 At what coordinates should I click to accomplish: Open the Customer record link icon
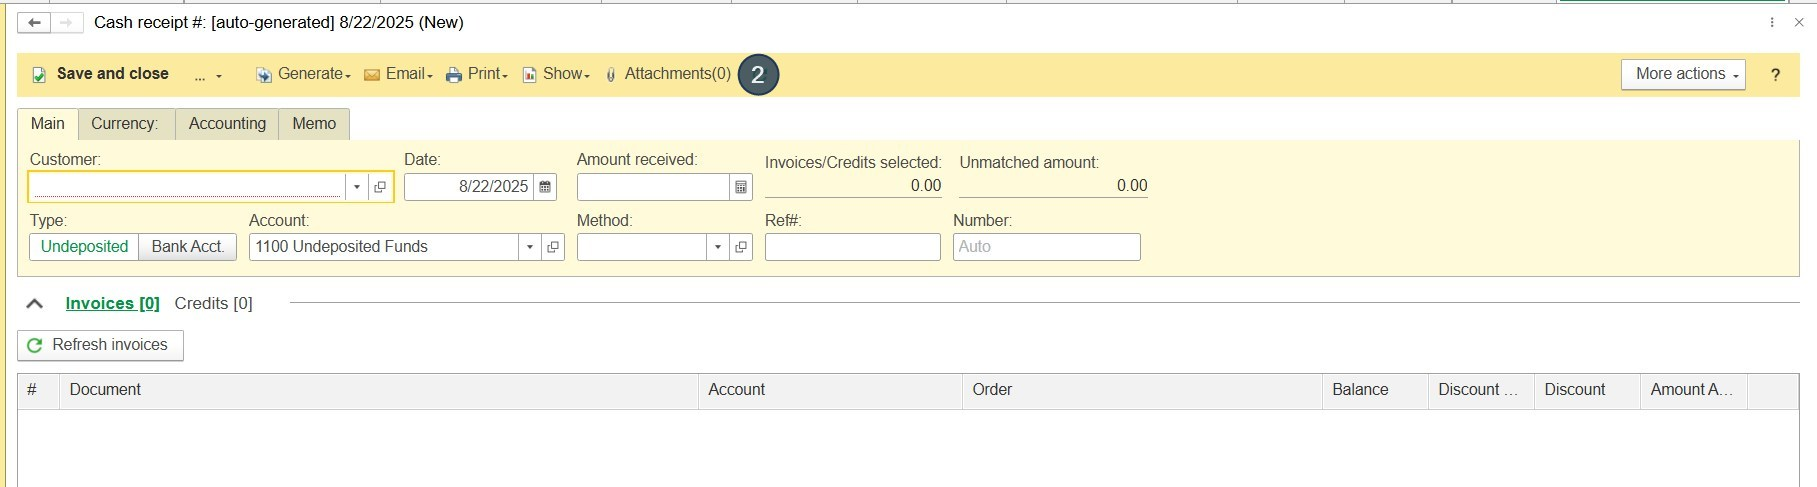click(380, 187)
